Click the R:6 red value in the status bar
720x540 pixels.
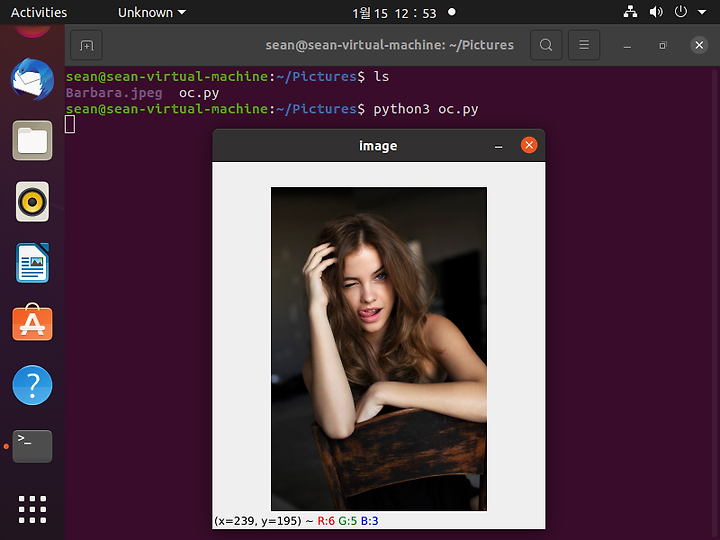pos(326,521)
